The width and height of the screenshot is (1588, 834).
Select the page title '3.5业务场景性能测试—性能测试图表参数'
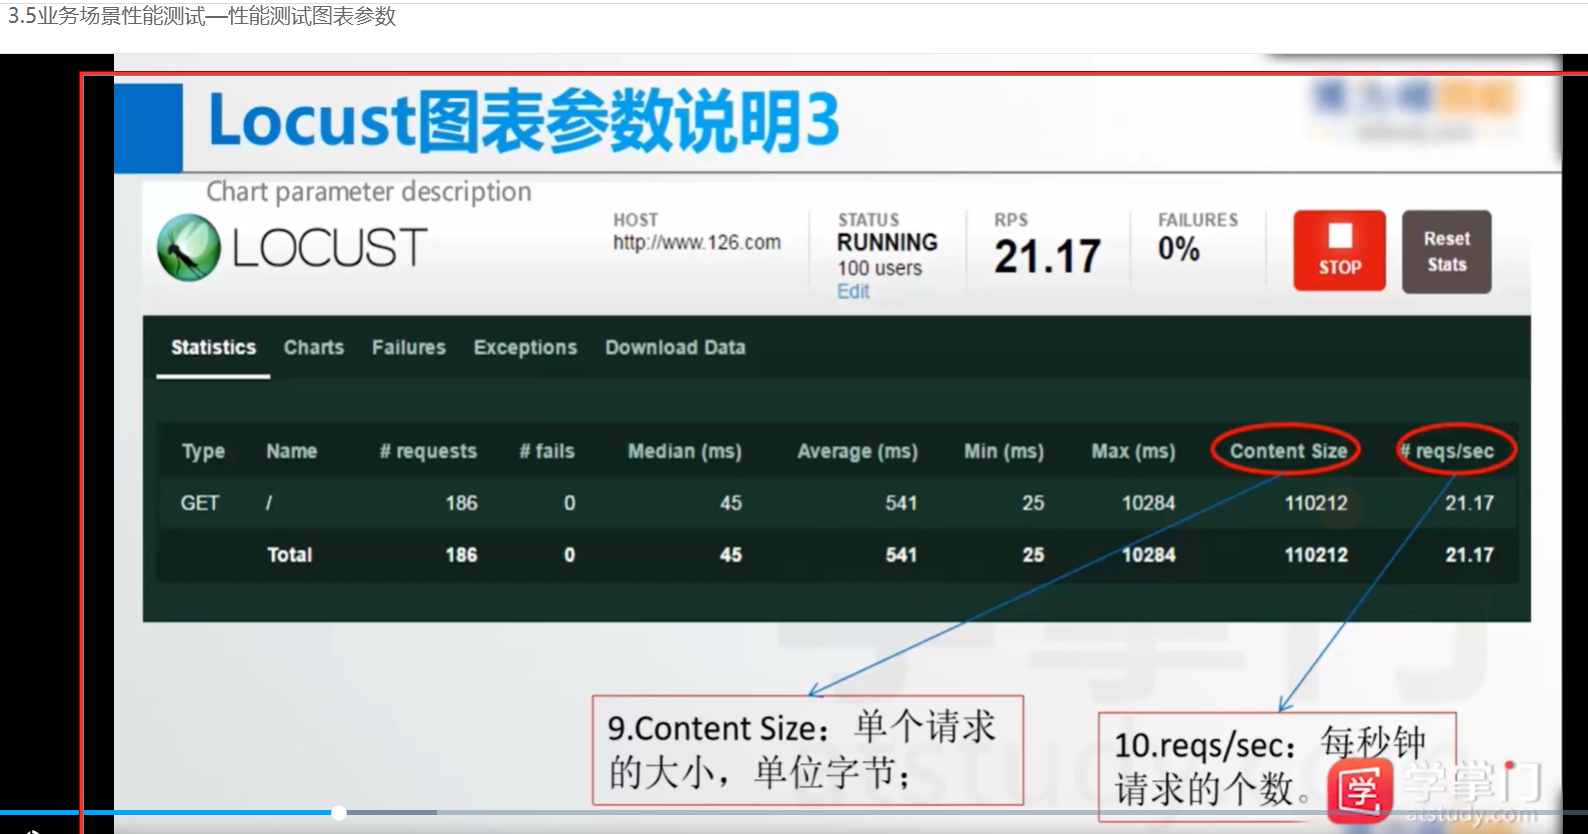pos(202,16)
